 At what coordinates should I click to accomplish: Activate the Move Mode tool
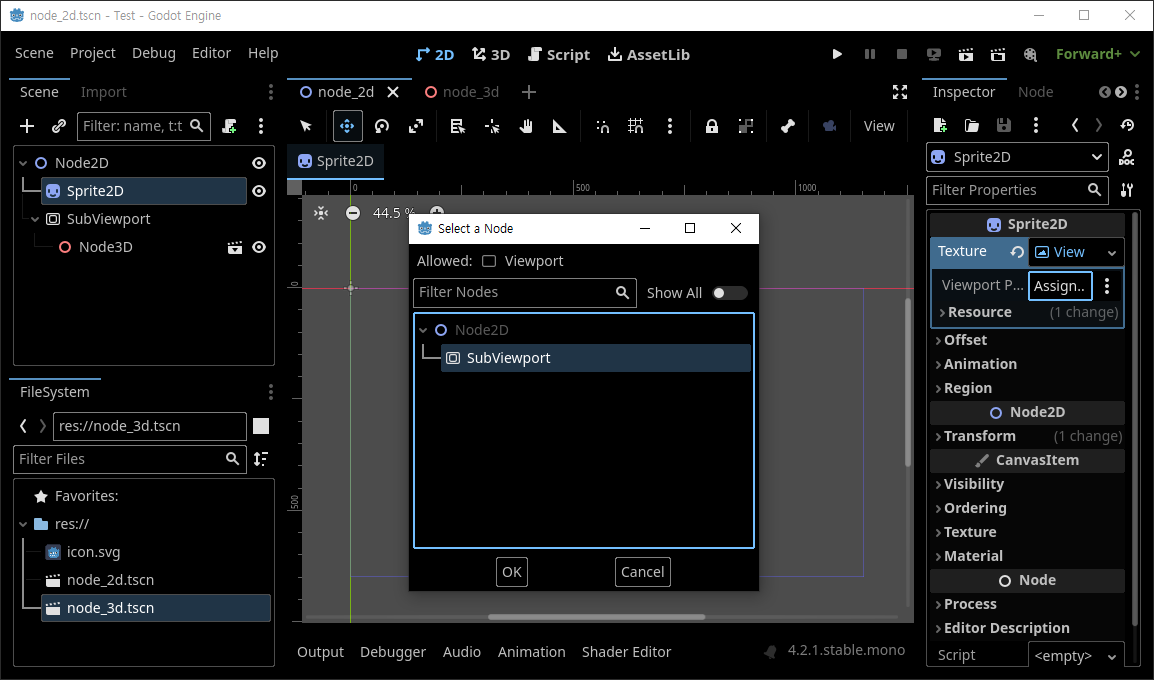[347, 126]
